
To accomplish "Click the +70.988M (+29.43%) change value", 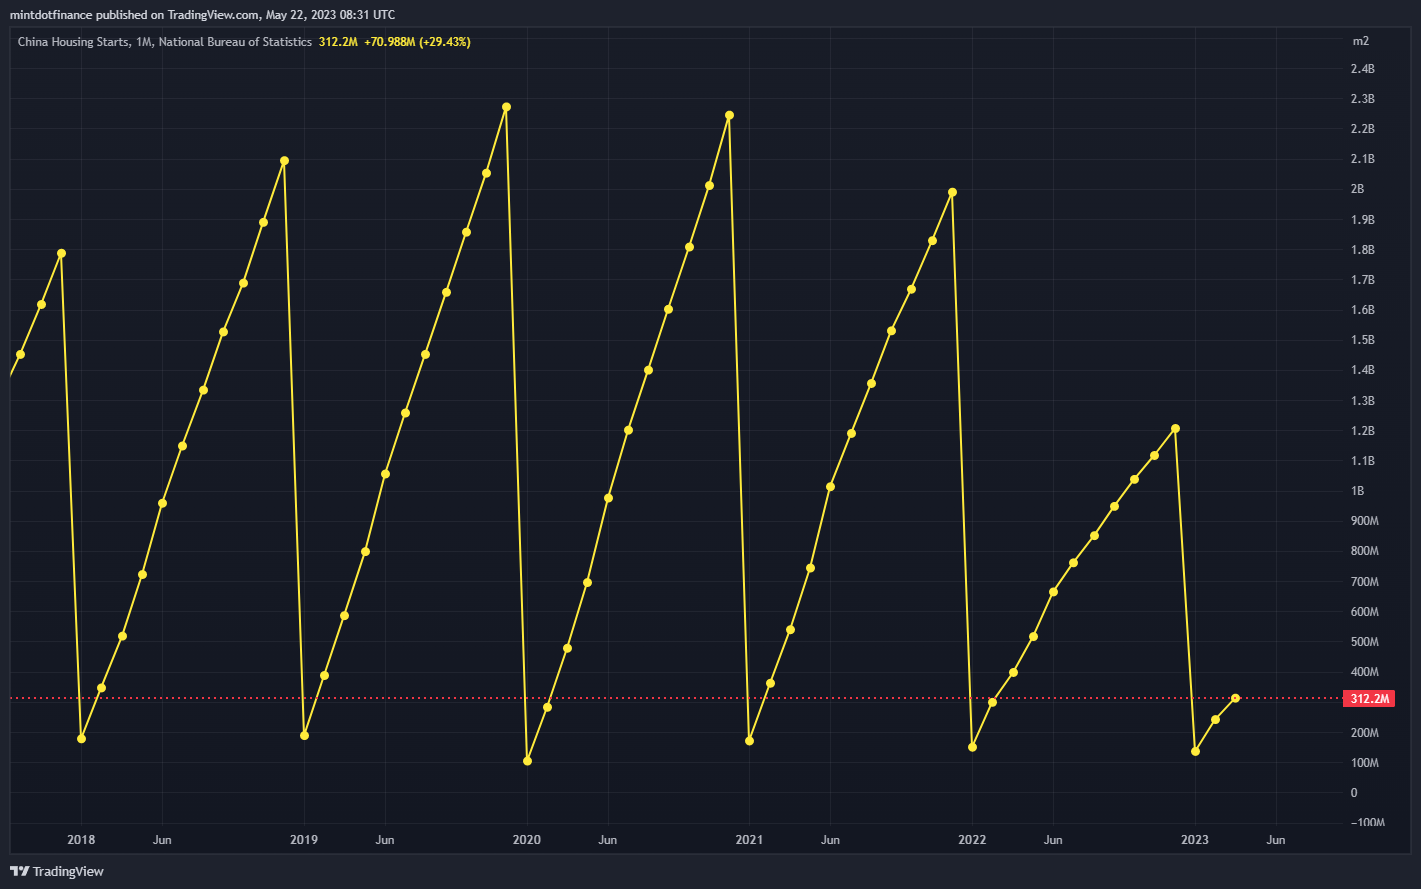I will 417,42.
